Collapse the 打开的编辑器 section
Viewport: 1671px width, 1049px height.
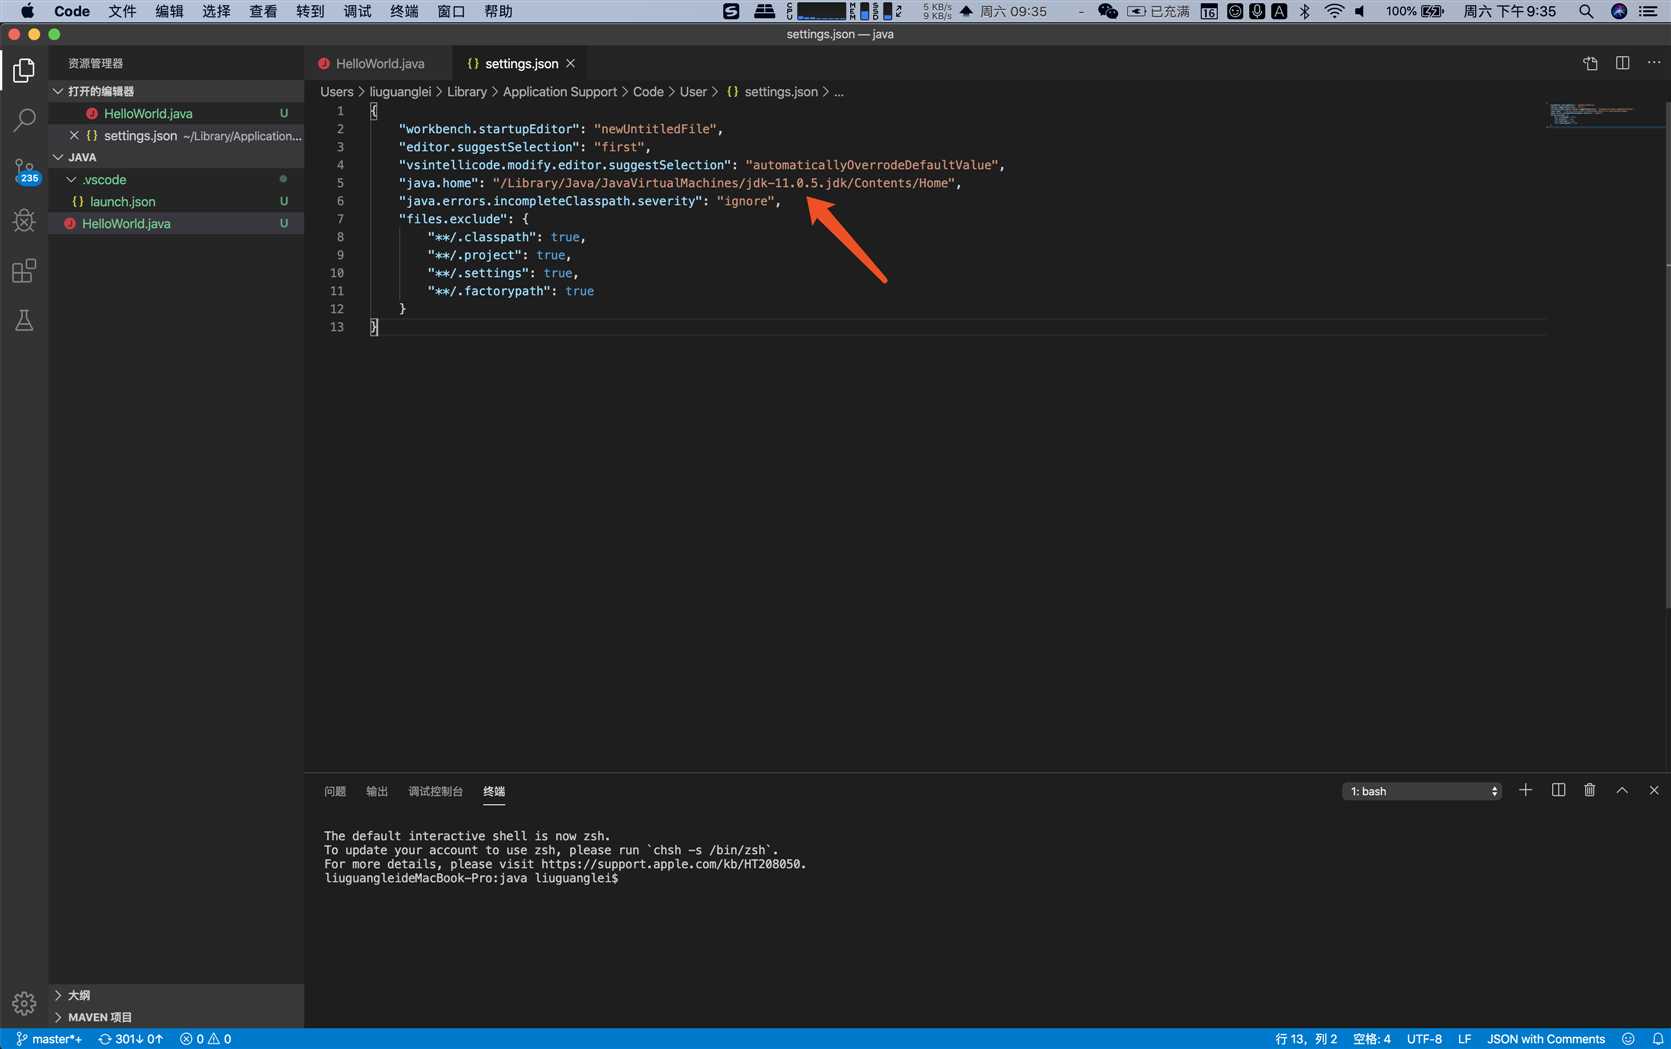click(x=176, y=91)
